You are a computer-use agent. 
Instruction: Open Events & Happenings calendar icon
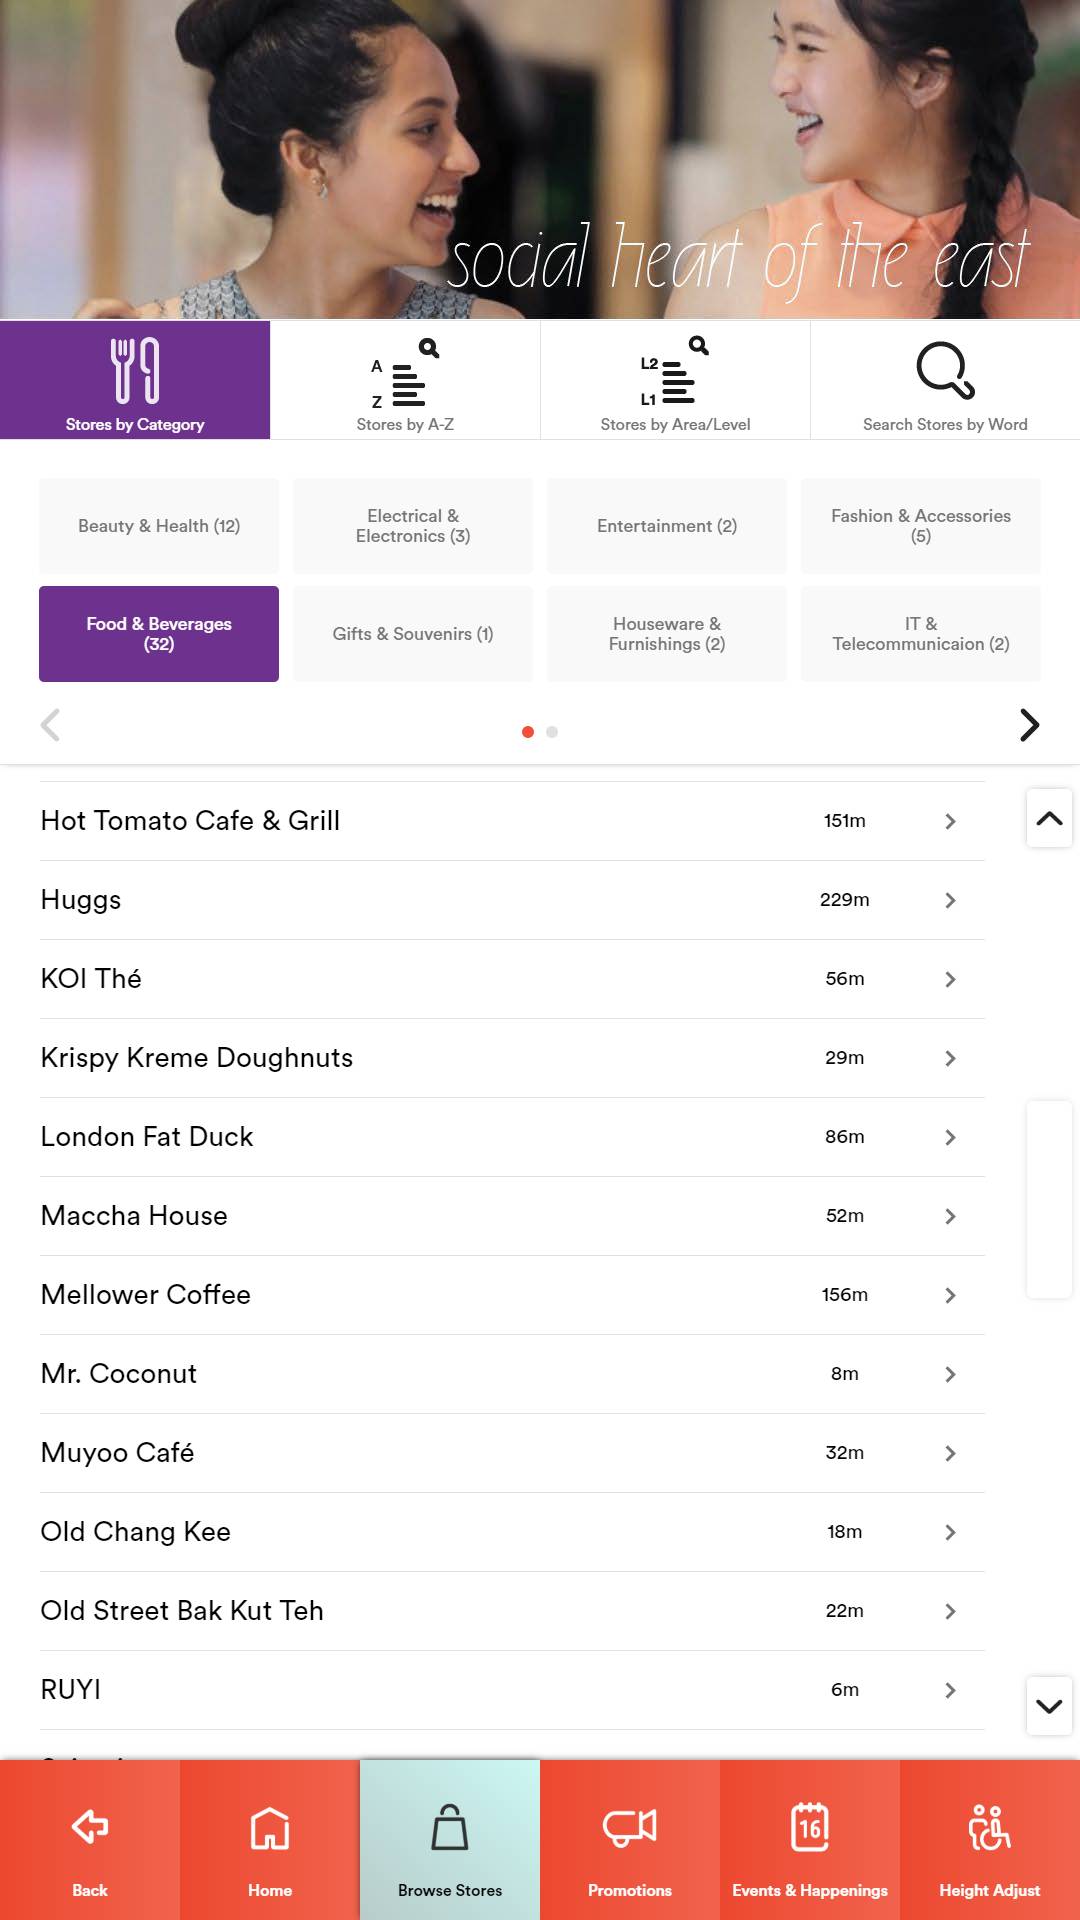(810, 1828)
